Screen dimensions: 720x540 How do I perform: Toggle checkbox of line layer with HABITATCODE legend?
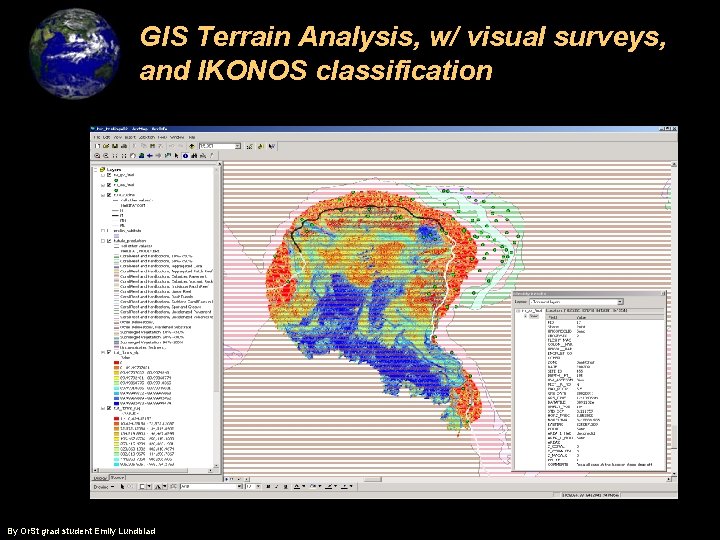[109, 195]
